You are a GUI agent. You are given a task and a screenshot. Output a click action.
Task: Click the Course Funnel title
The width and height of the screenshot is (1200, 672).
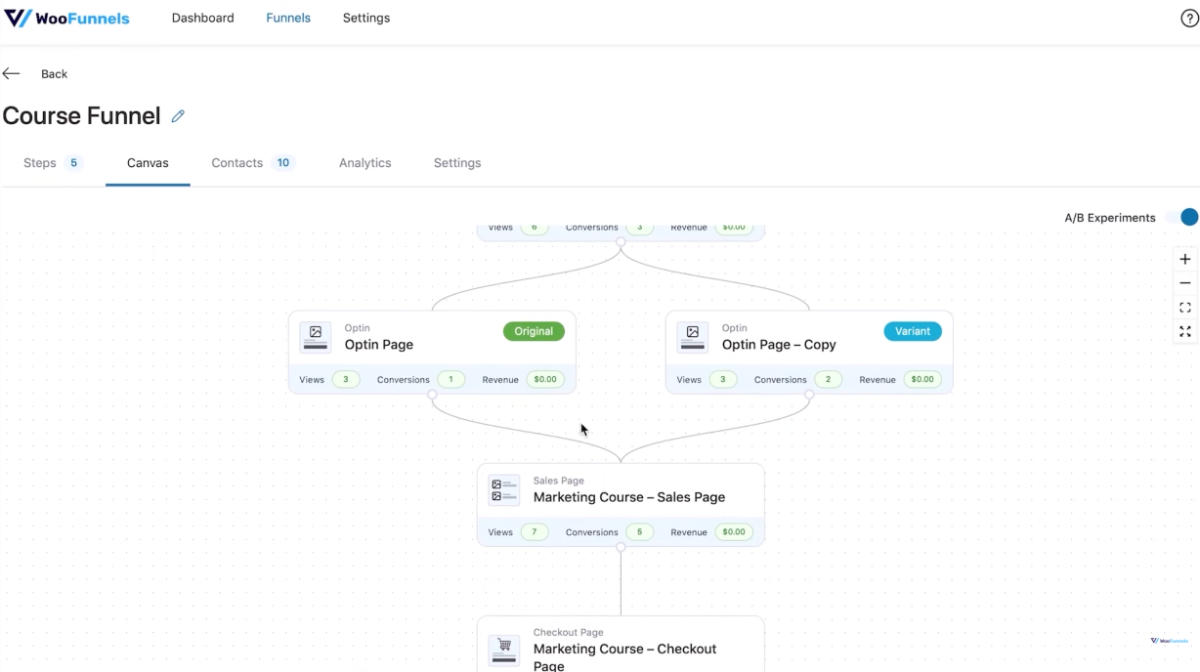click(x=82, y=116)
